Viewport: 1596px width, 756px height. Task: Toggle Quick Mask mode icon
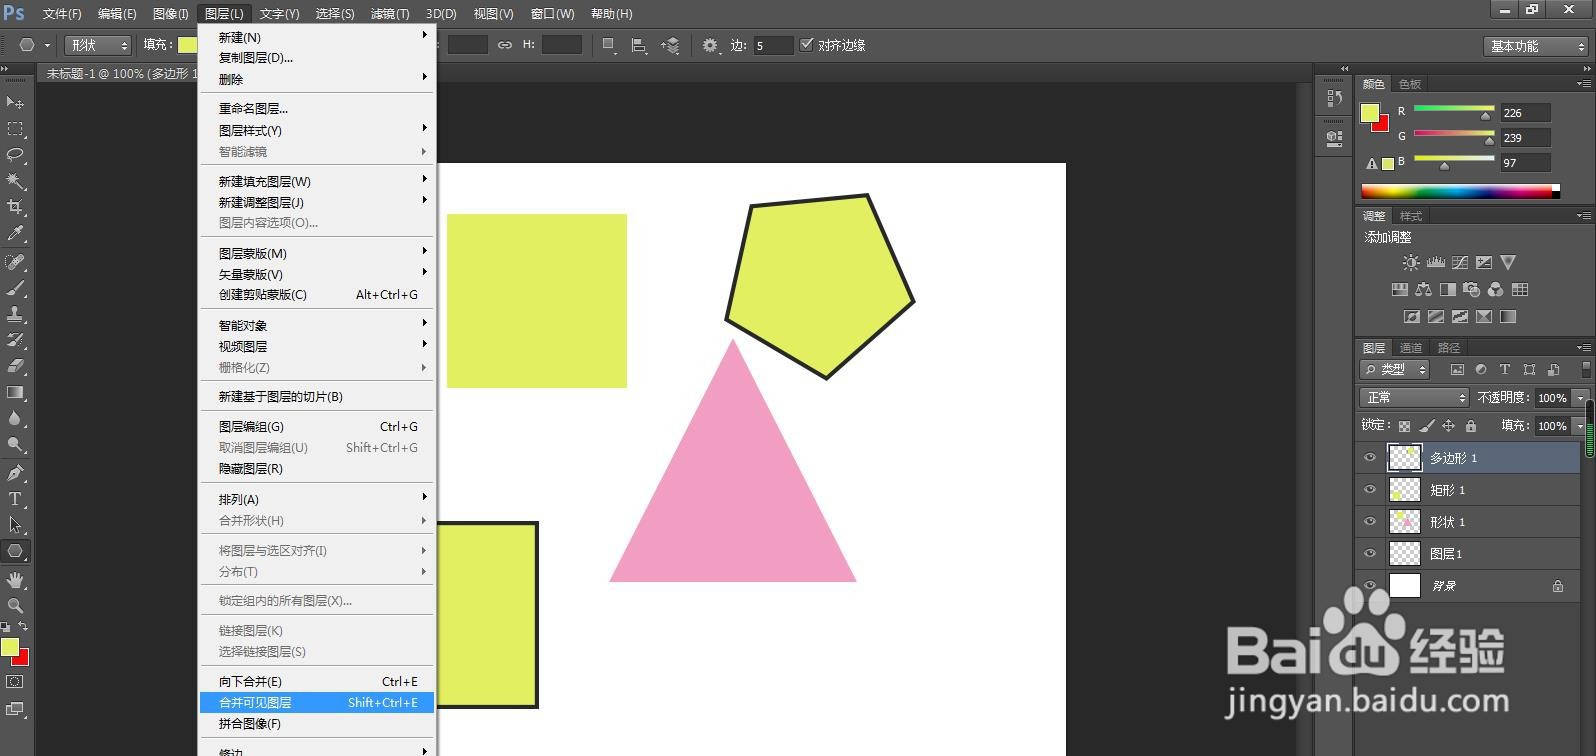15,682
